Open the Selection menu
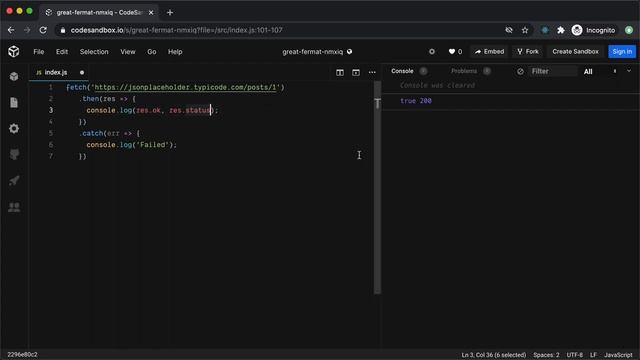Screen dimensions: 640x360 click(94, 52)
